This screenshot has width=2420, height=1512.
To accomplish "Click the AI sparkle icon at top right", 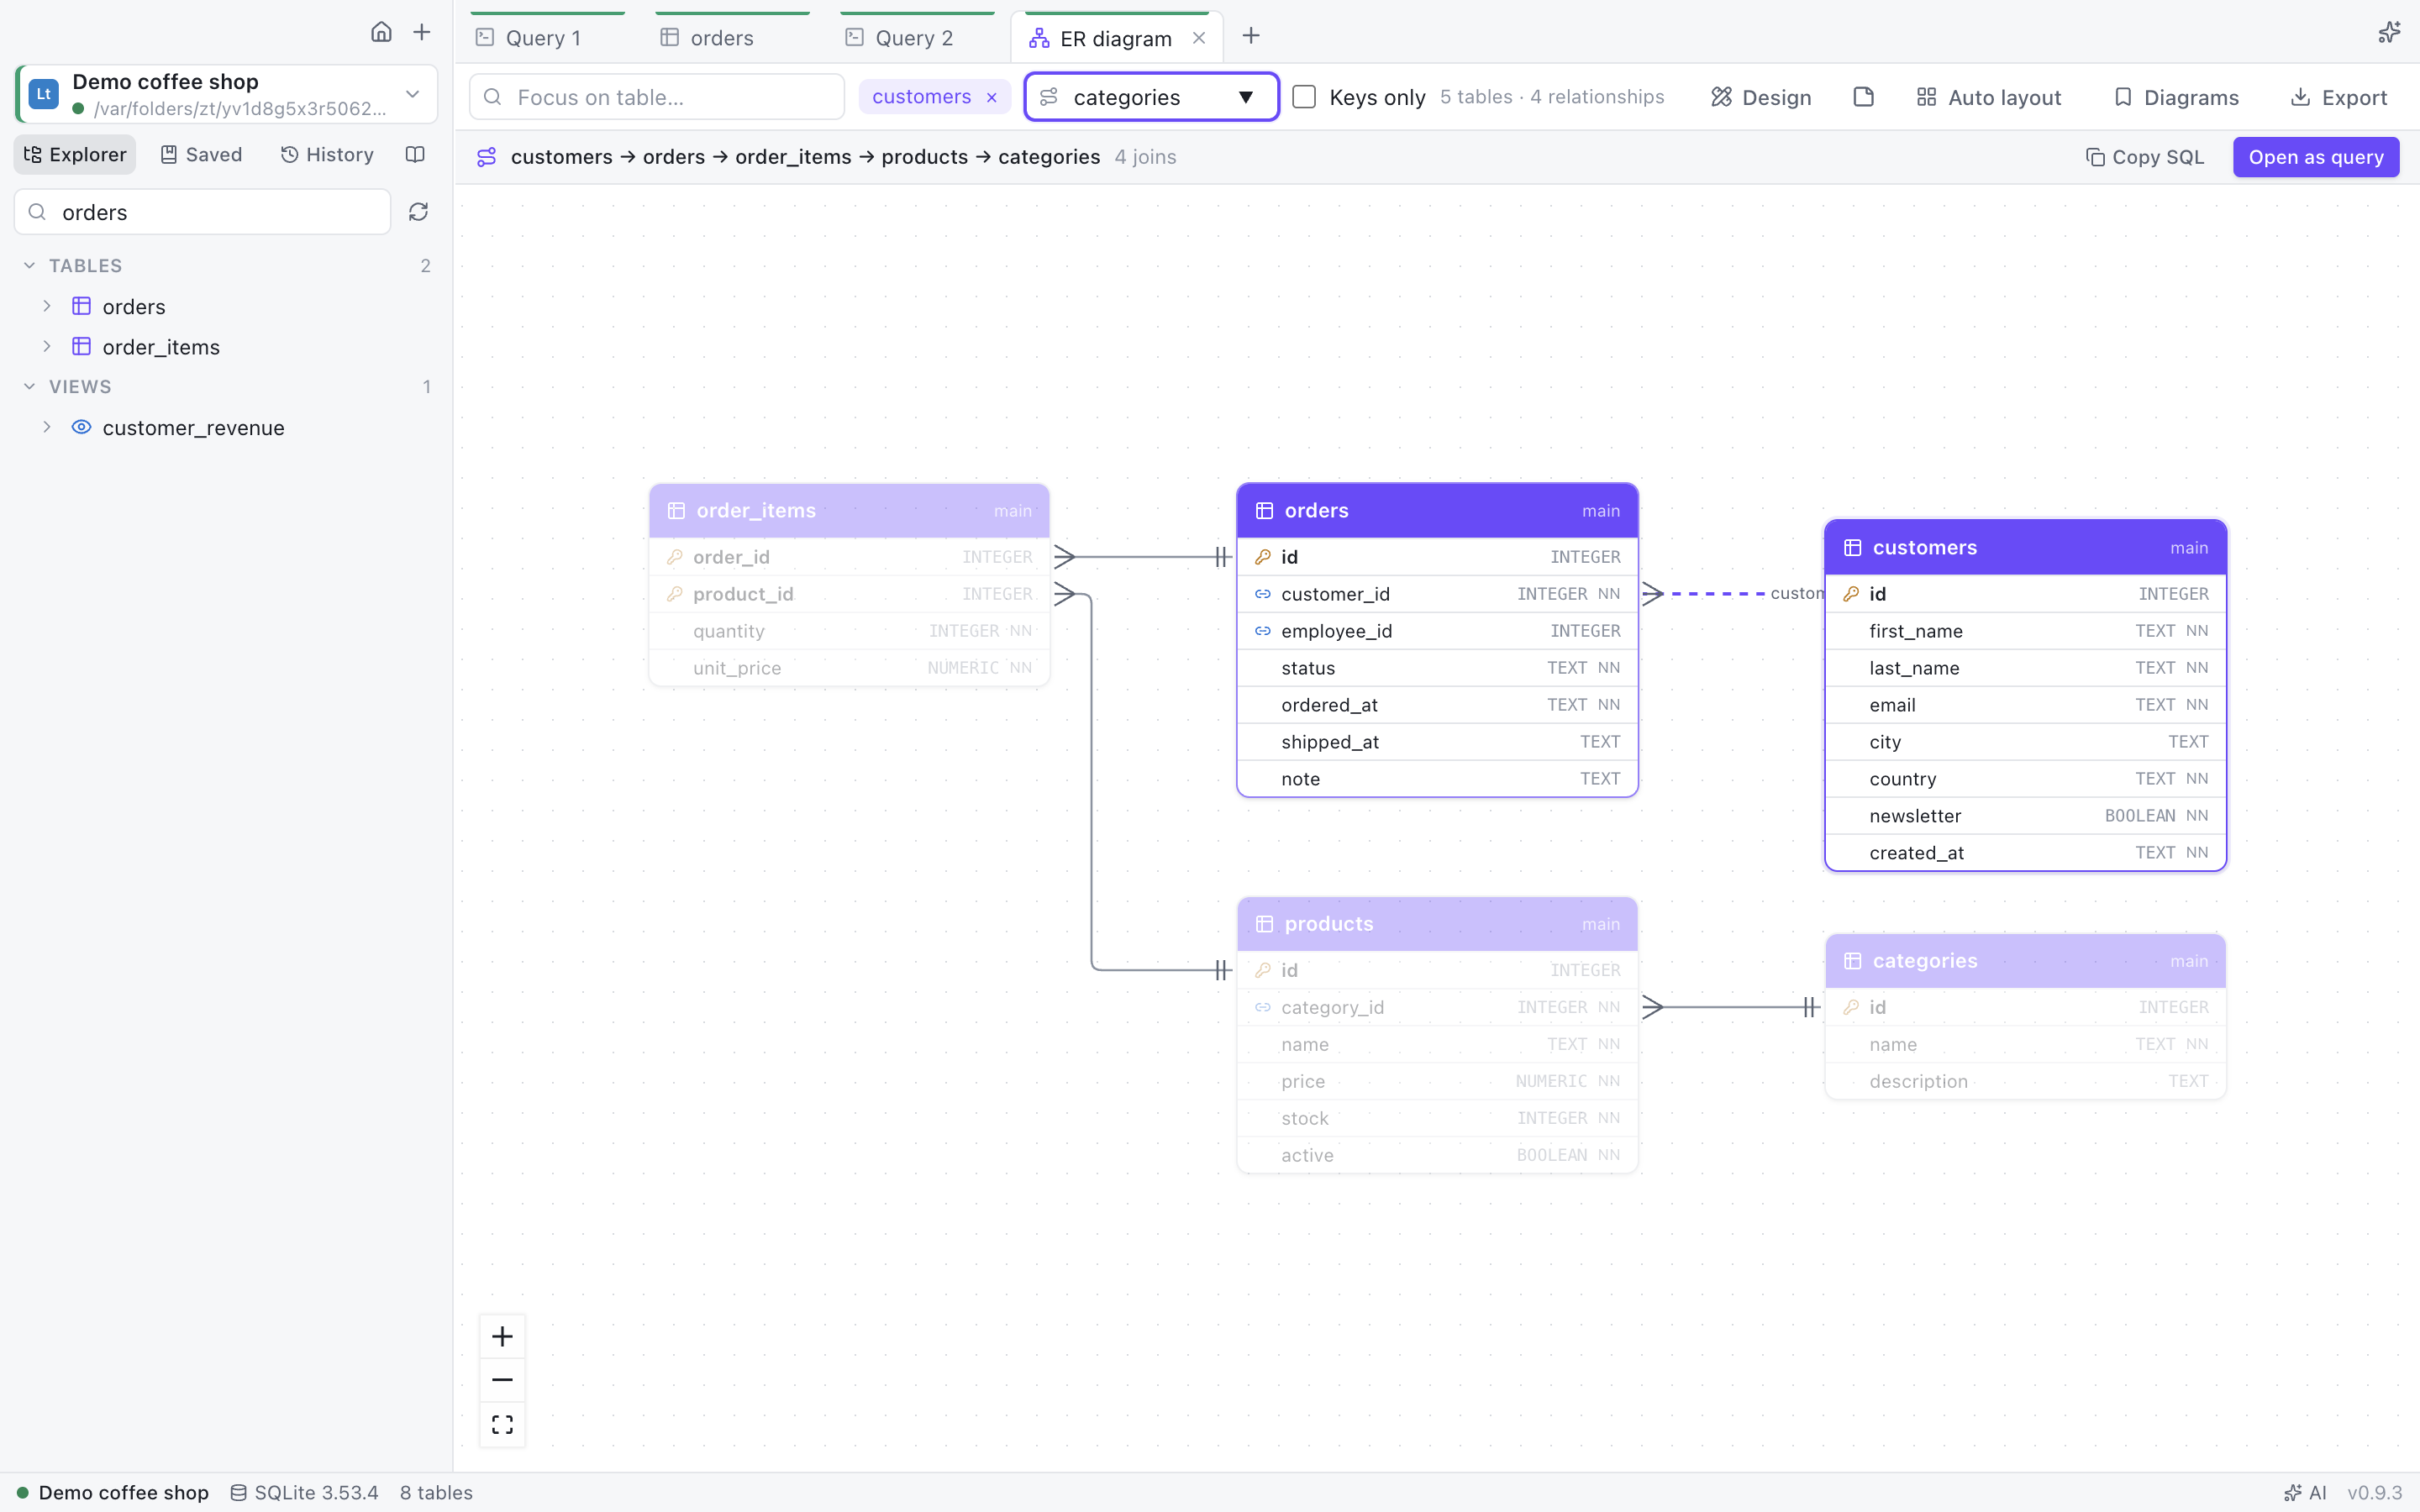I will [2388, 33].
